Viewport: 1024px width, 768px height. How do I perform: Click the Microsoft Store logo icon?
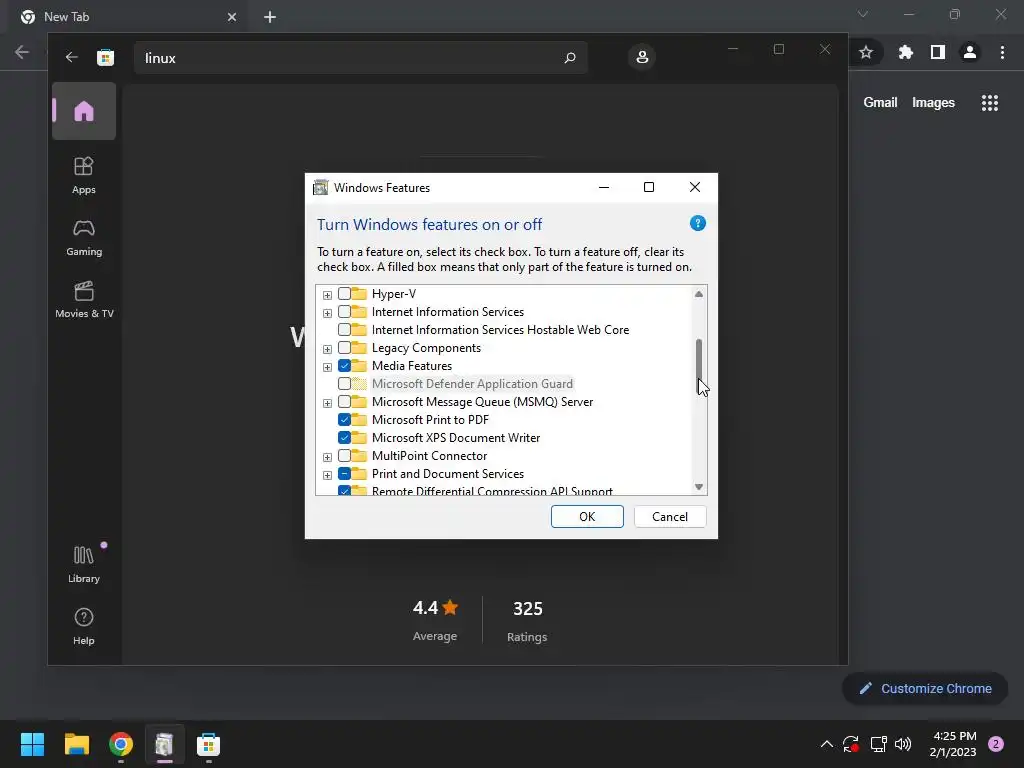[x=105, y=57]
